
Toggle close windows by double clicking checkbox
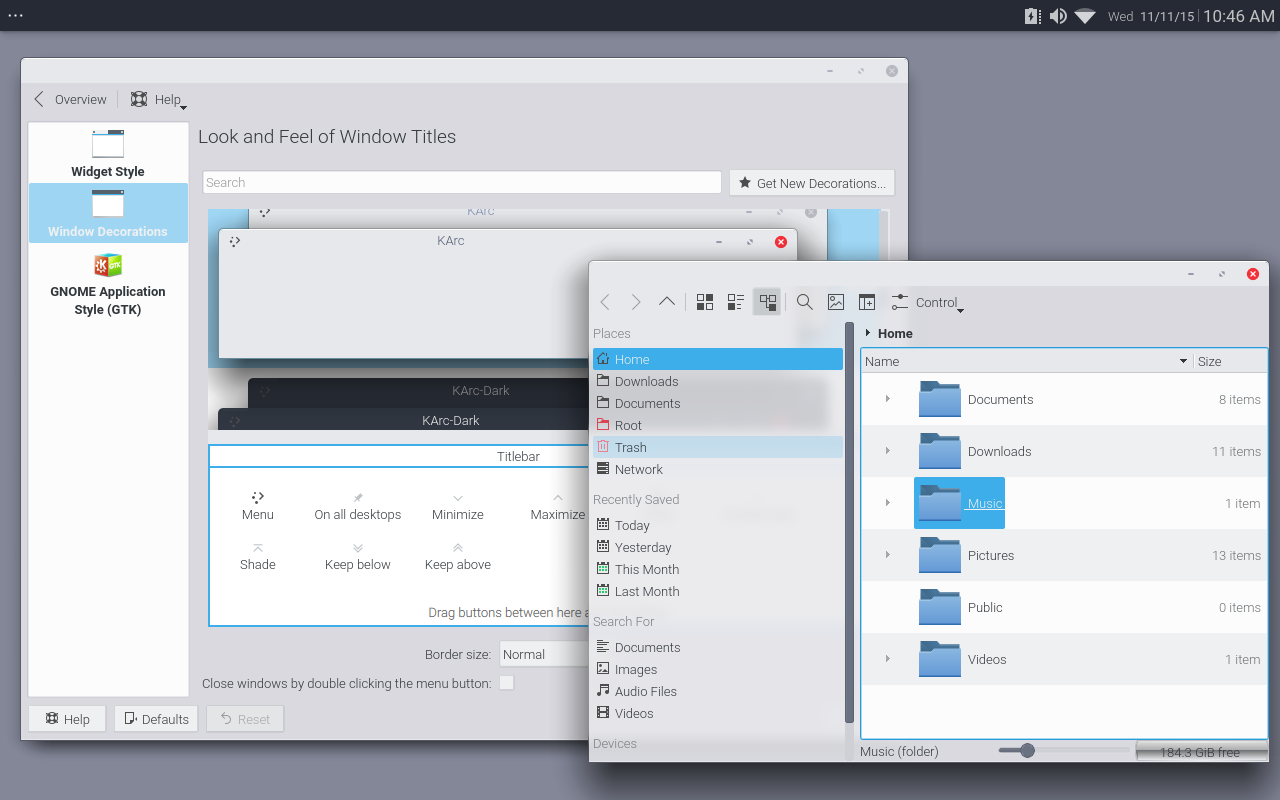coord(507,683)
